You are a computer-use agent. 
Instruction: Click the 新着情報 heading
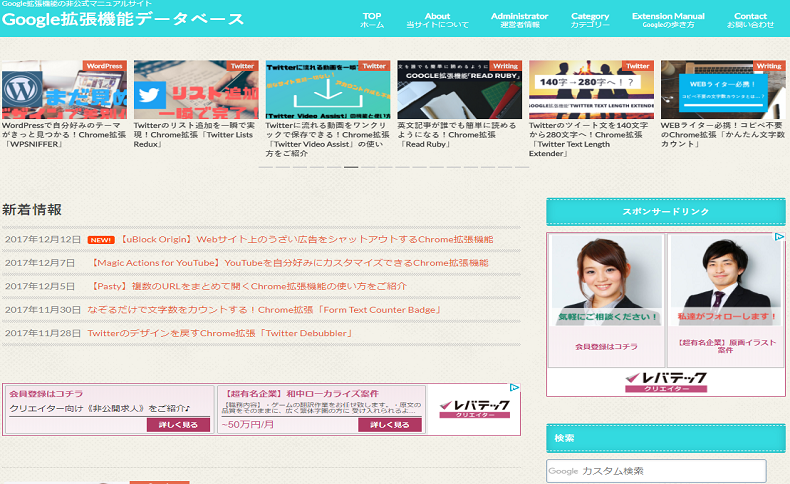tap(32, 210)
